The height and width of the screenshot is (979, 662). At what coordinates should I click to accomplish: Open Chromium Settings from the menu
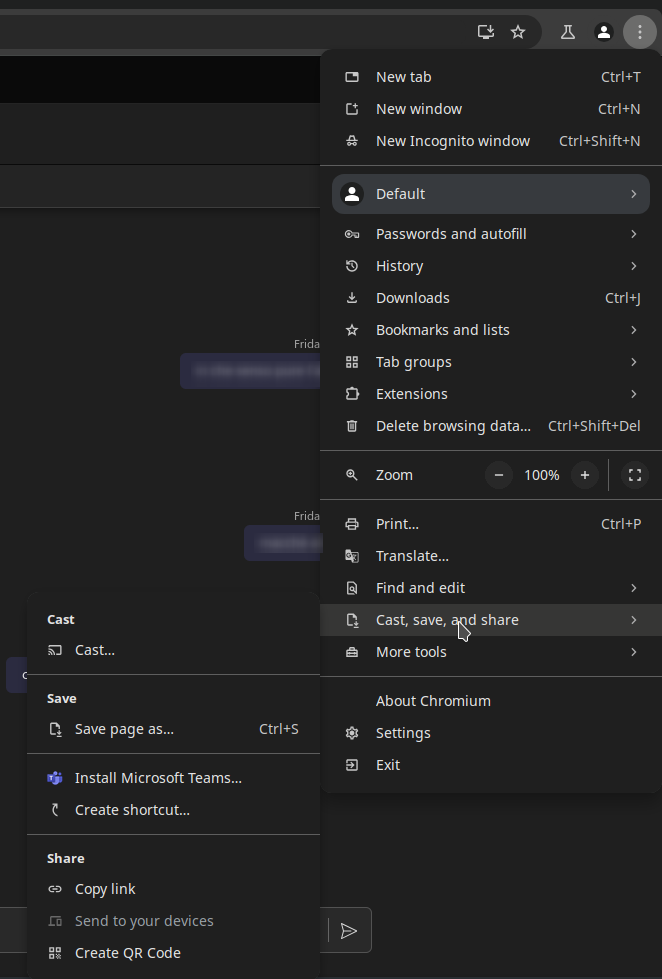(403, 732)
